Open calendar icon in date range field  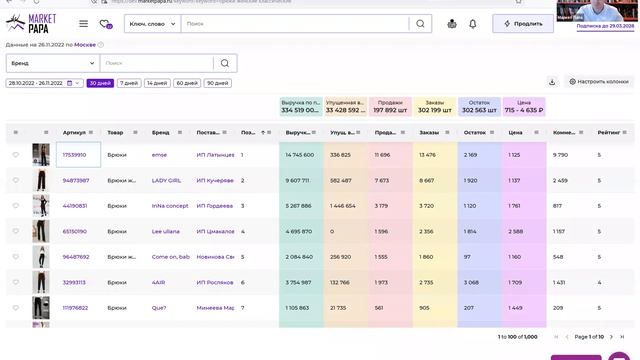[x=69, y=83]
